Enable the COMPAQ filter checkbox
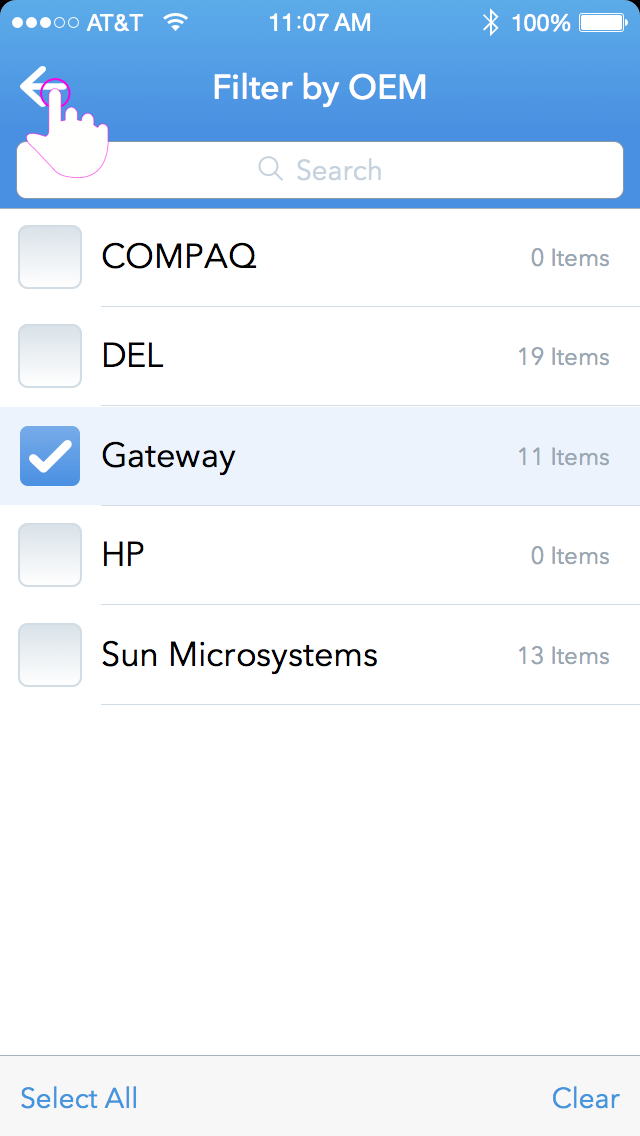This screenshot has height=1136, width=640. pos(49,257)
